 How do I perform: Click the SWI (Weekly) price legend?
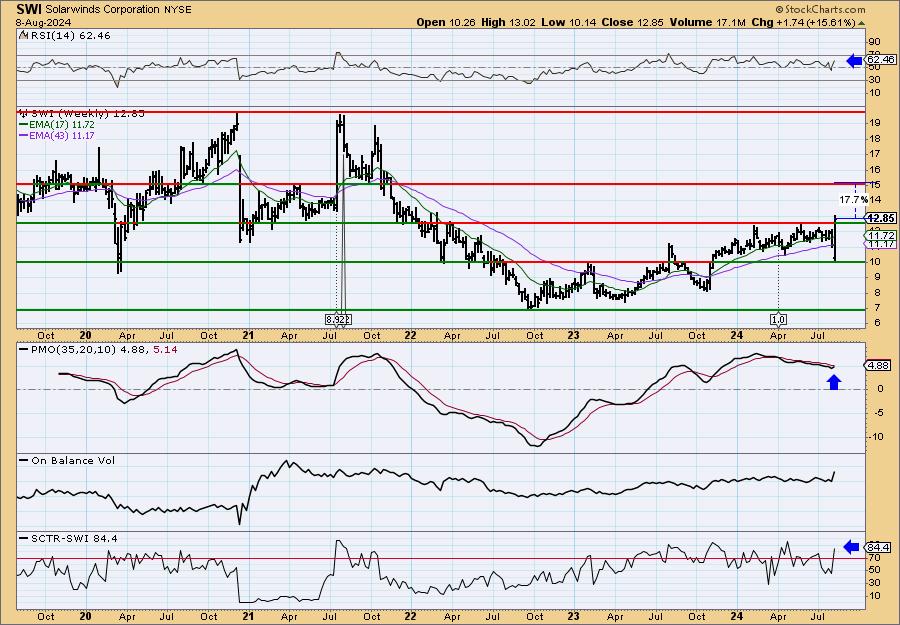(x=82, y=114)
